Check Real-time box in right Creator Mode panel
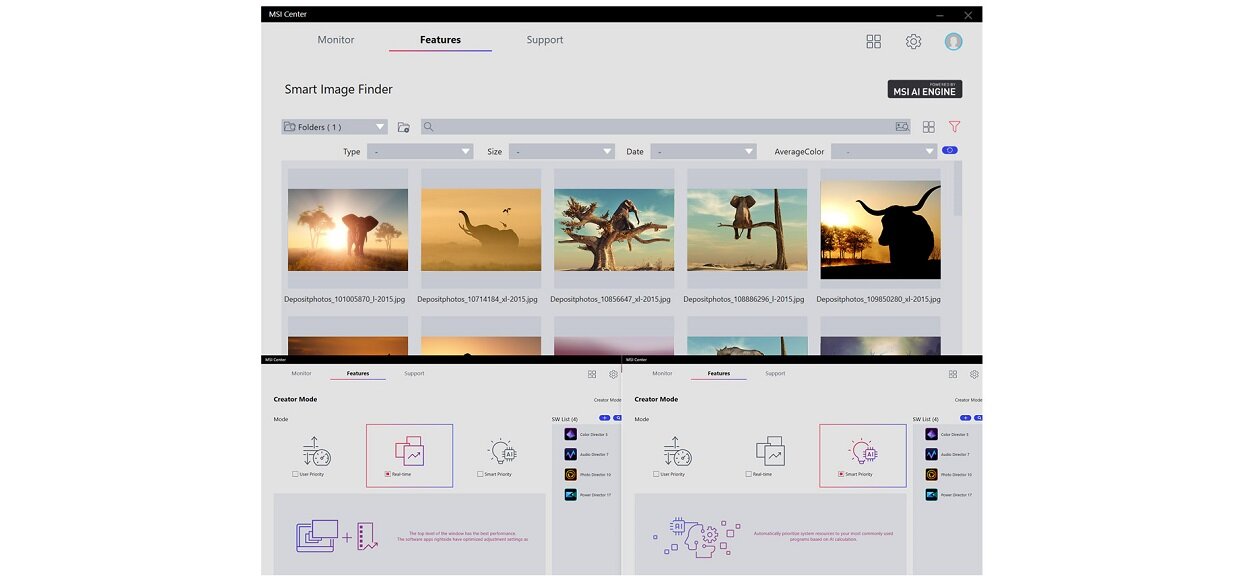The image size is (1250, 581). coord(749,474)
